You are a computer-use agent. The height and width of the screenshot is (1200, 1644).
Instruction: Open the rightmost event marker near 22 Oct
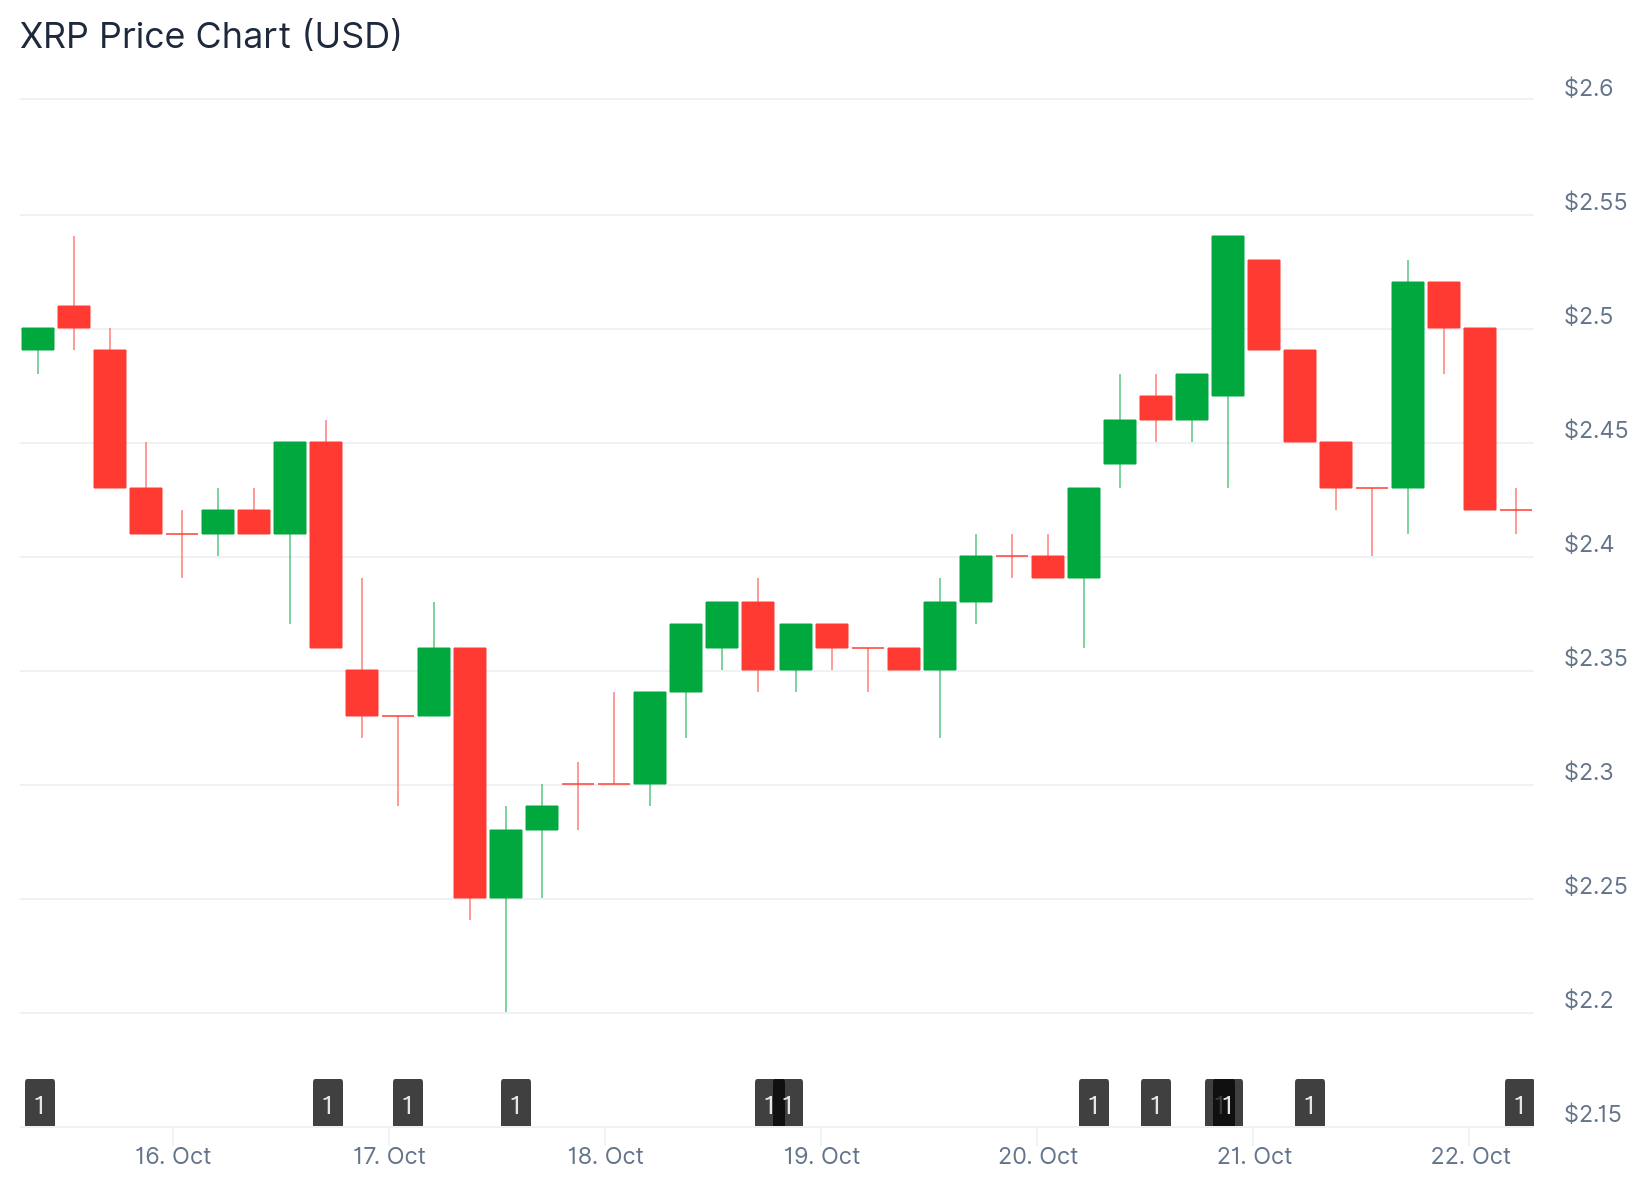pos(1520,1104)
